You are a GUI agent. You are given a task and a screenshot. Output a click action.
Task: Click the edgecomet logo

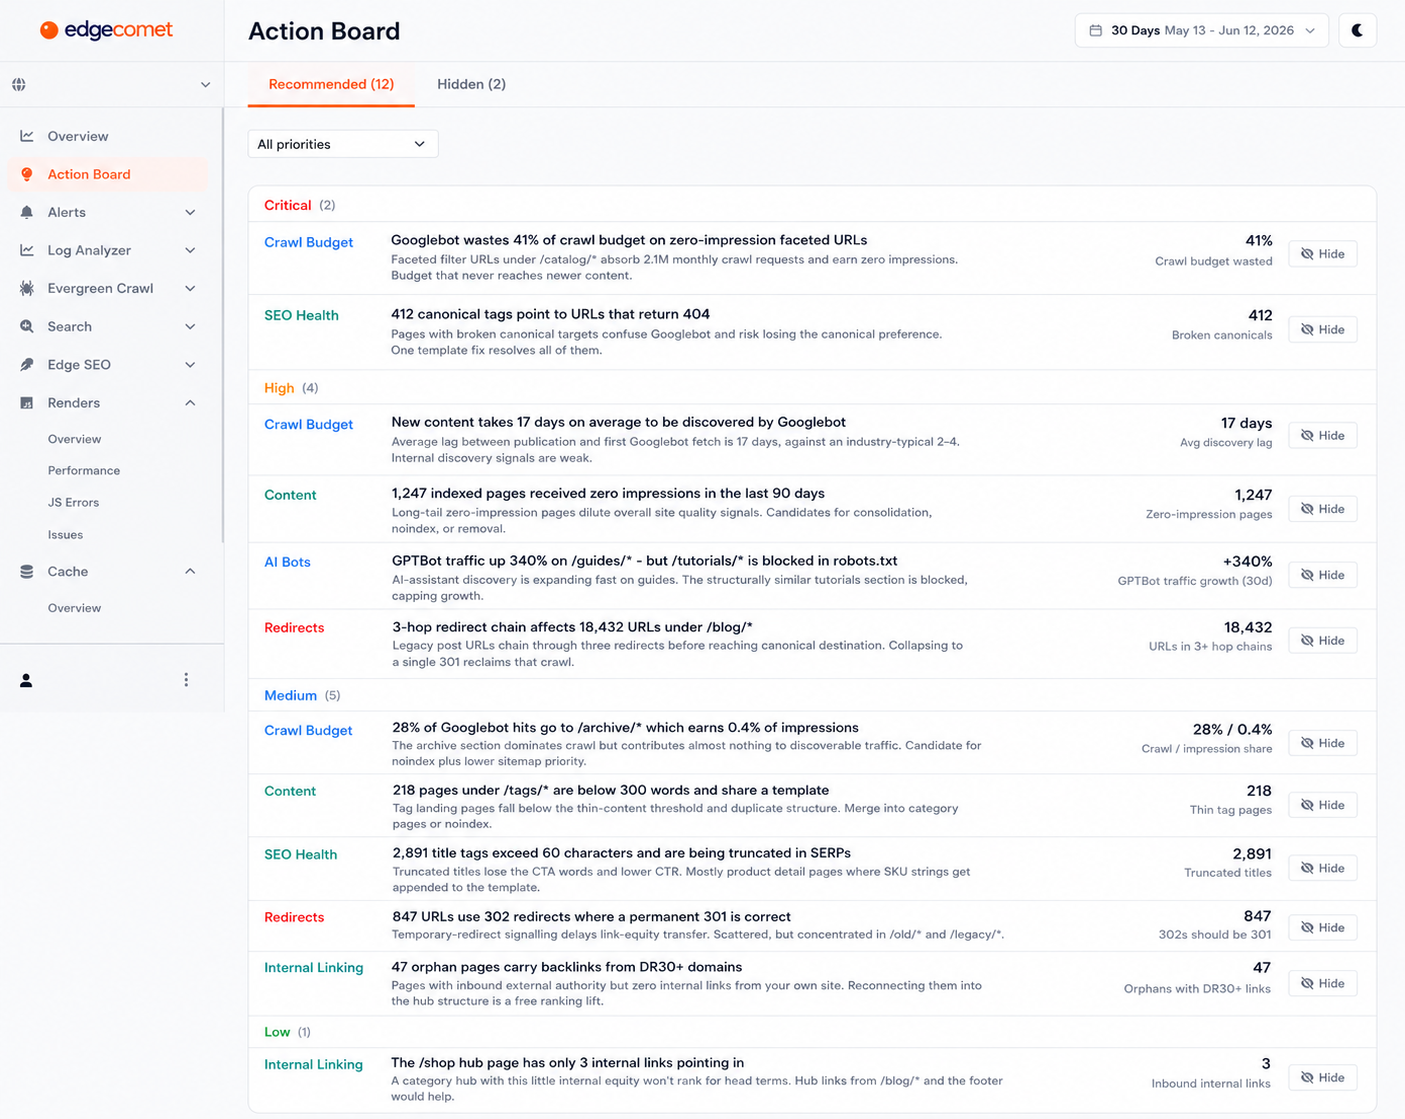click(x=106, y=30)
